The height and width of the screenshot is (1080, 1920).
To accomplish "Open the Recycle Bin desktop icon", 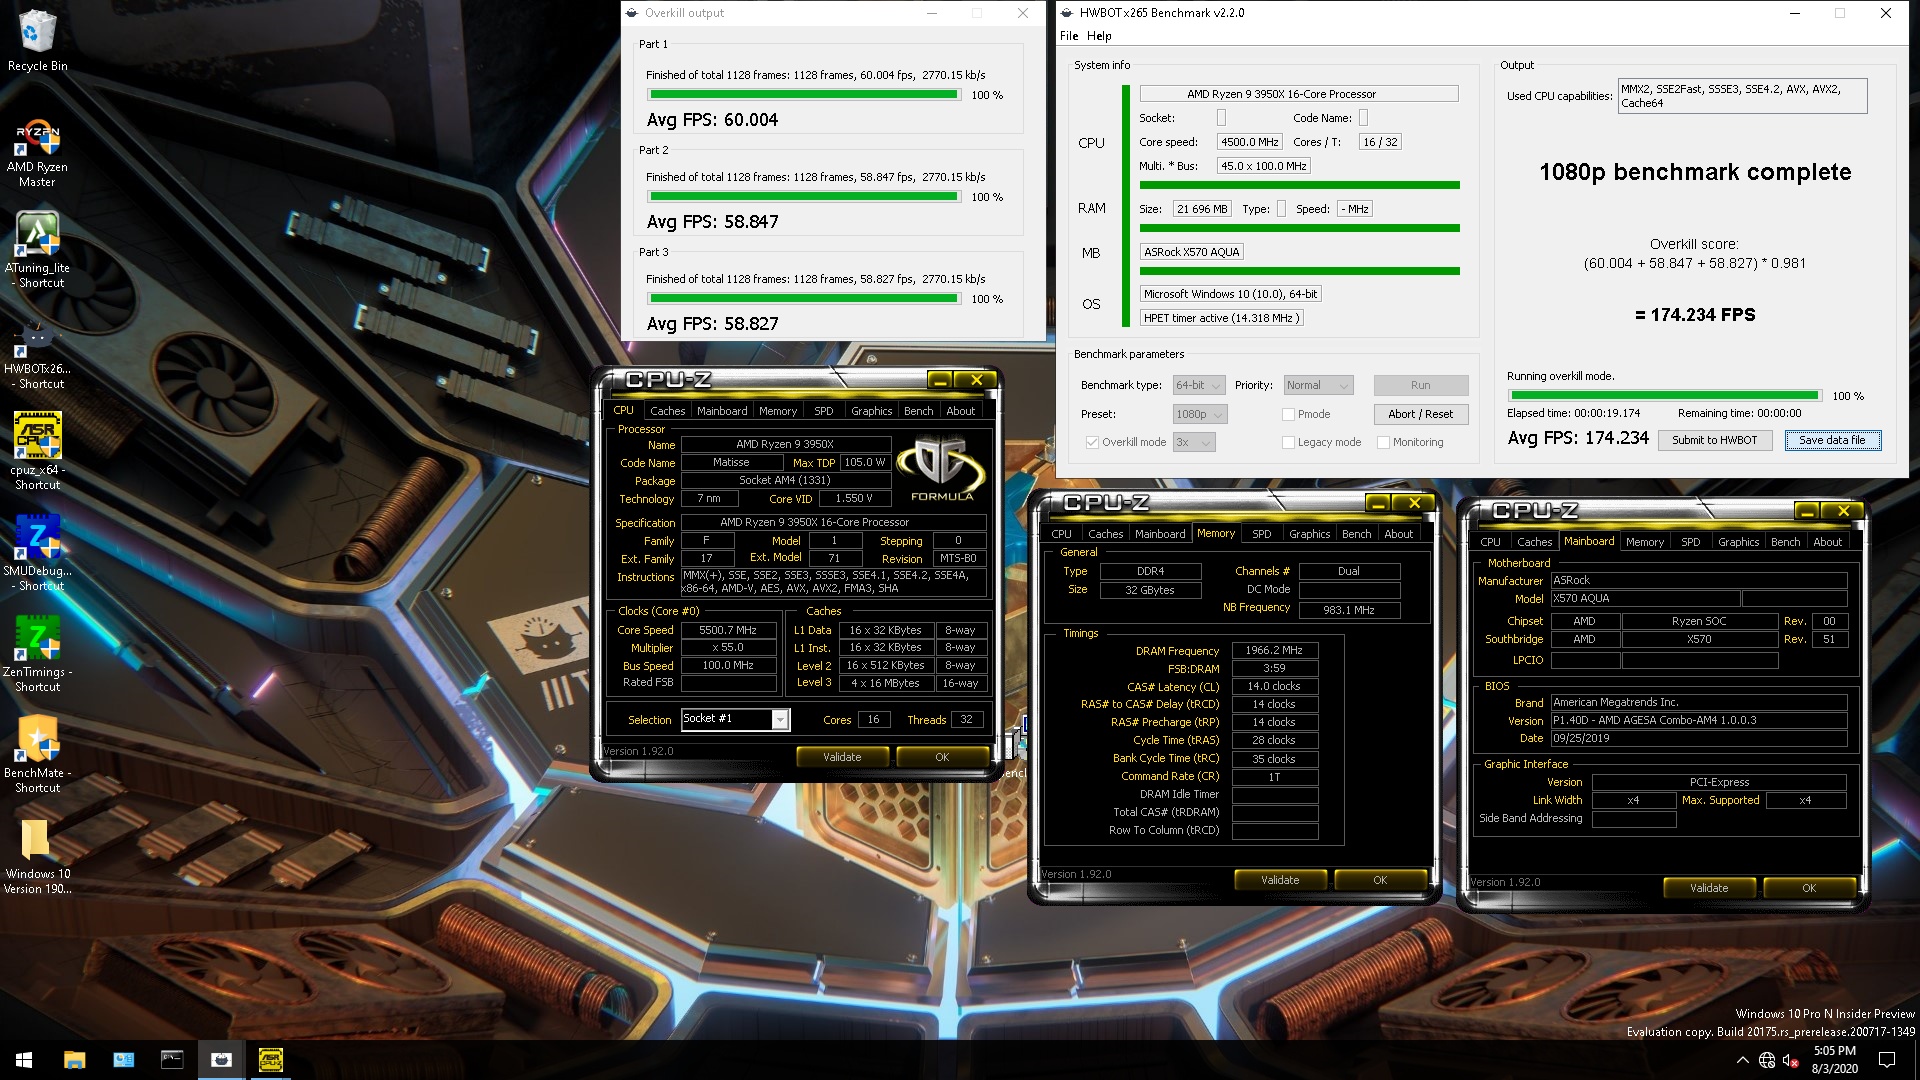I will point(37,40).
